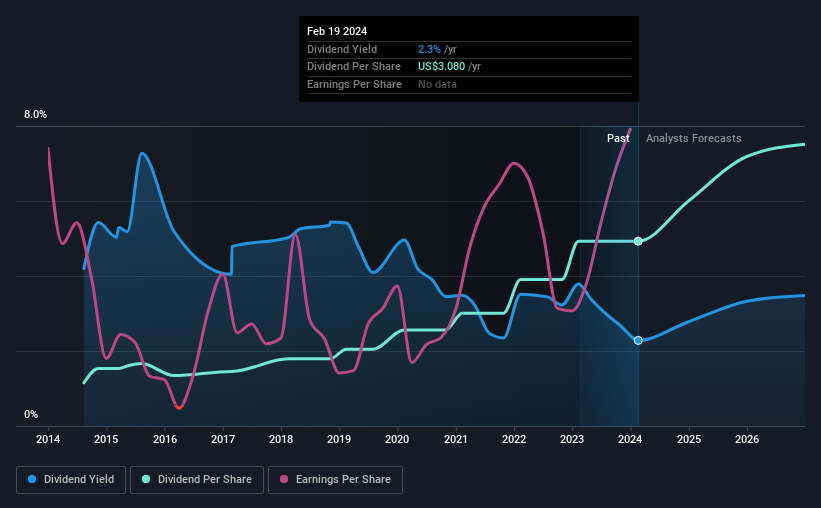821x508 pixels.
Task: Click the blue Dividend Yield legend dot
Action: (32, 479)
